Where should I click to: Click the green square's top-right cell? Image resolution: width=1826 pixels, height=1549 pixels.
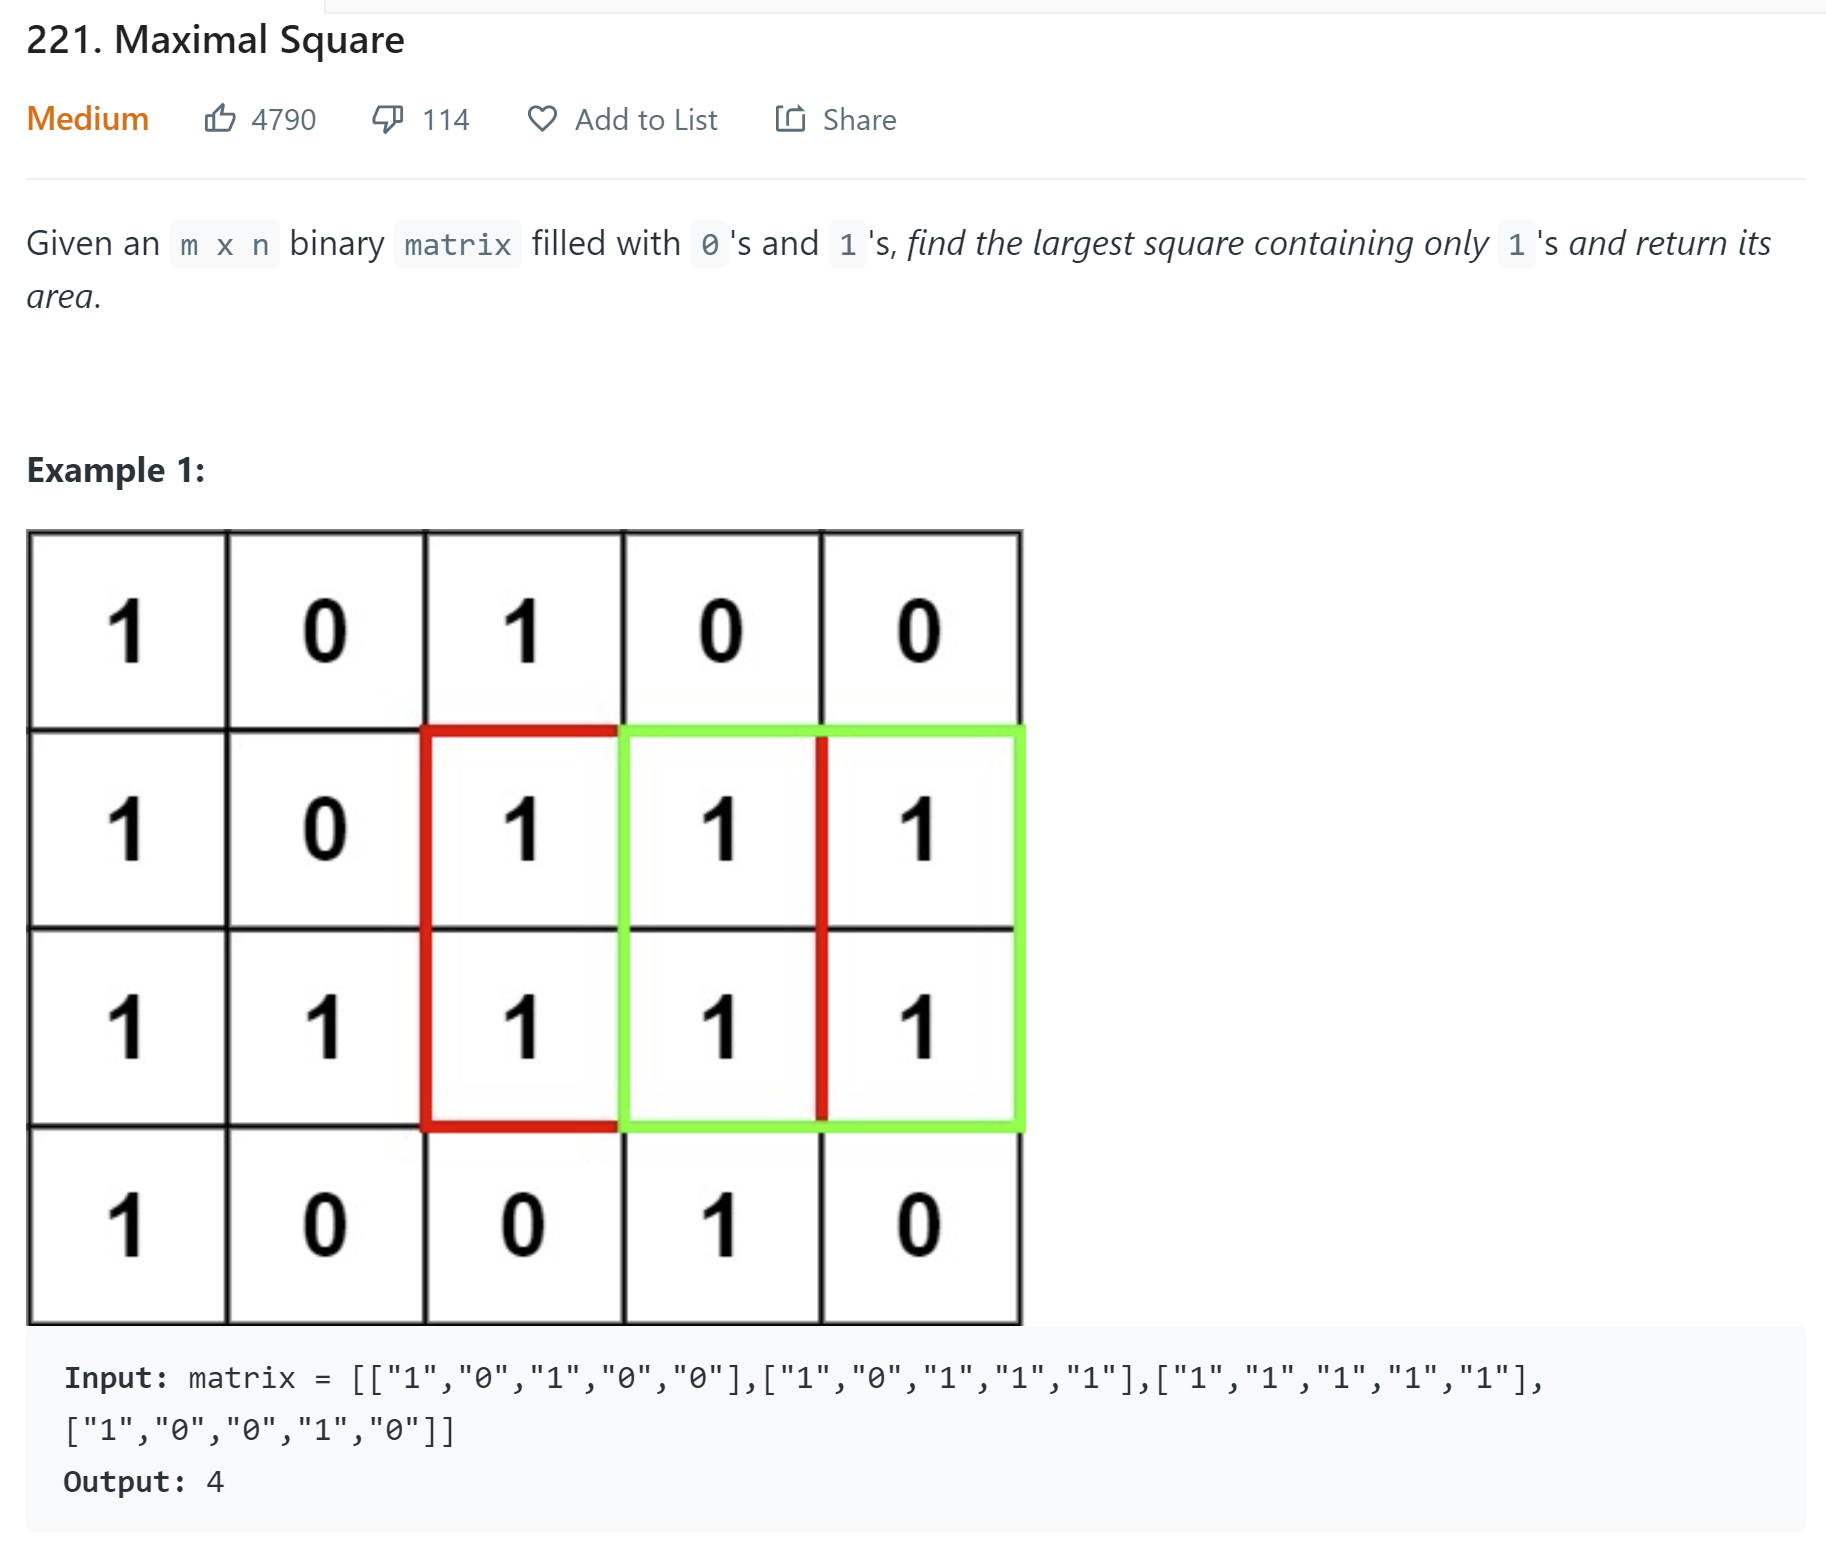pos(918,829)
